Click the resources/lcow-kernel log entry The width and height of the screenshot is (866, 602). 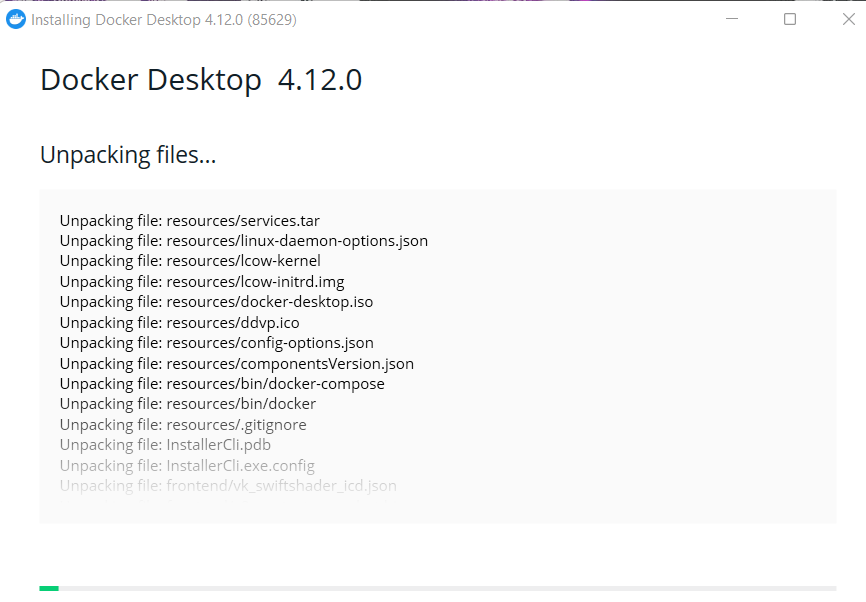pos(190,261)
